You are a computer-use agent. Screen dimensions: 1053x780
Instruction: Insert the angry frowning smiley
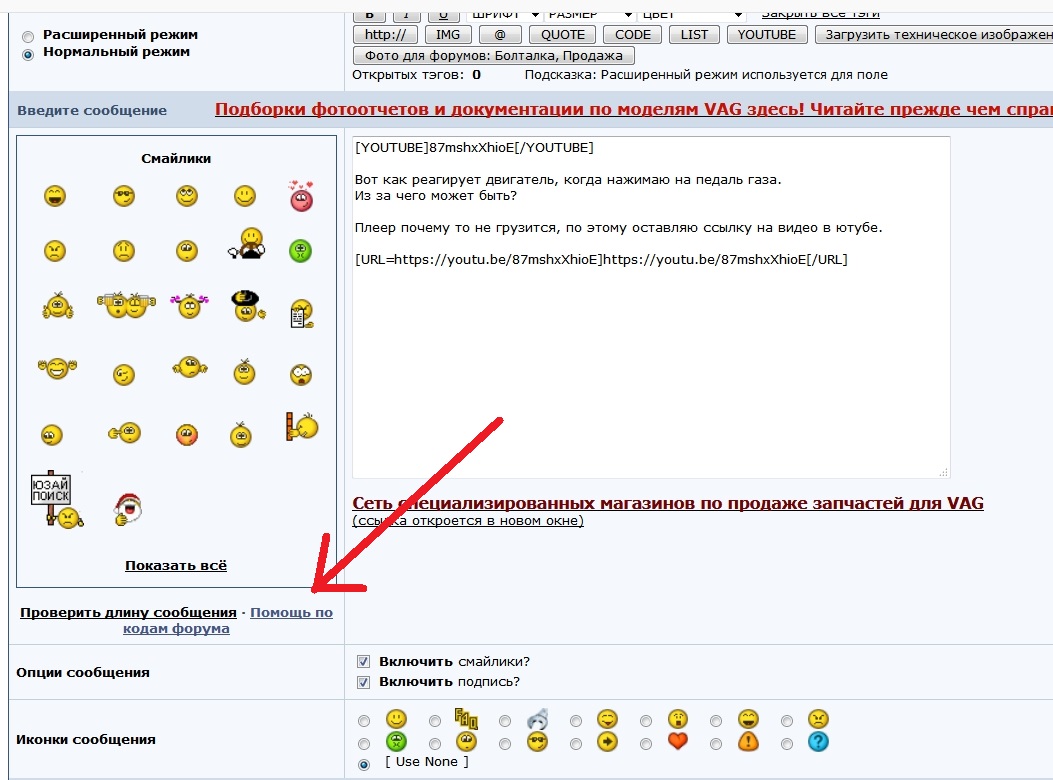point(55,250)
